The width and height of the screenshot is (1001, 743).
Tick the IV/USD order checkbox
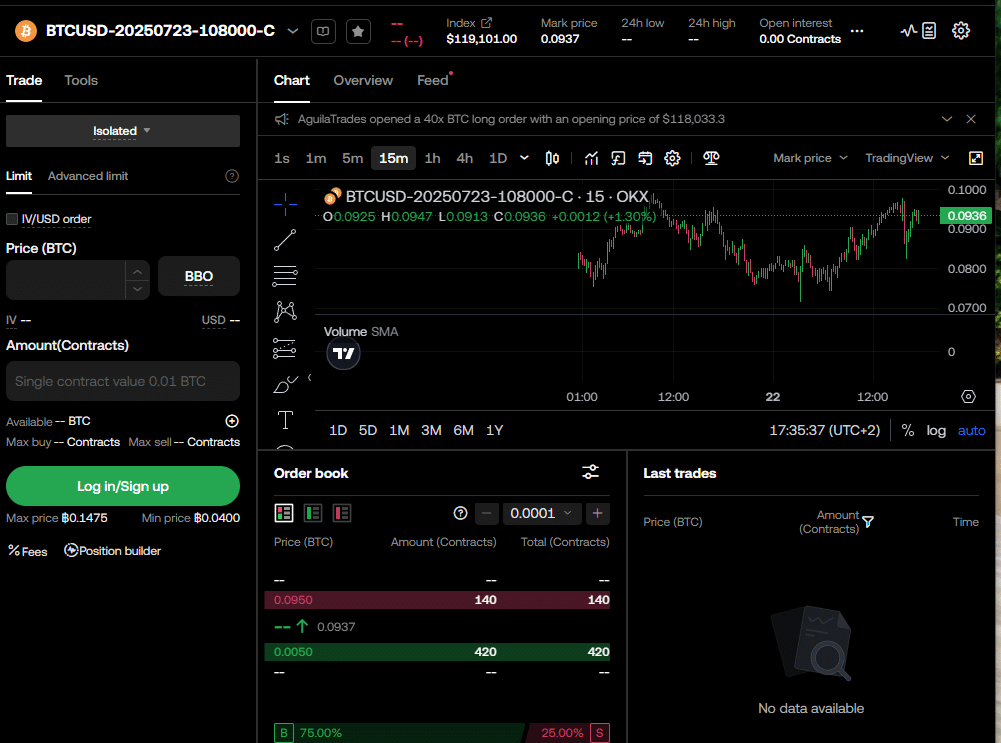click(x=12, y=219)
